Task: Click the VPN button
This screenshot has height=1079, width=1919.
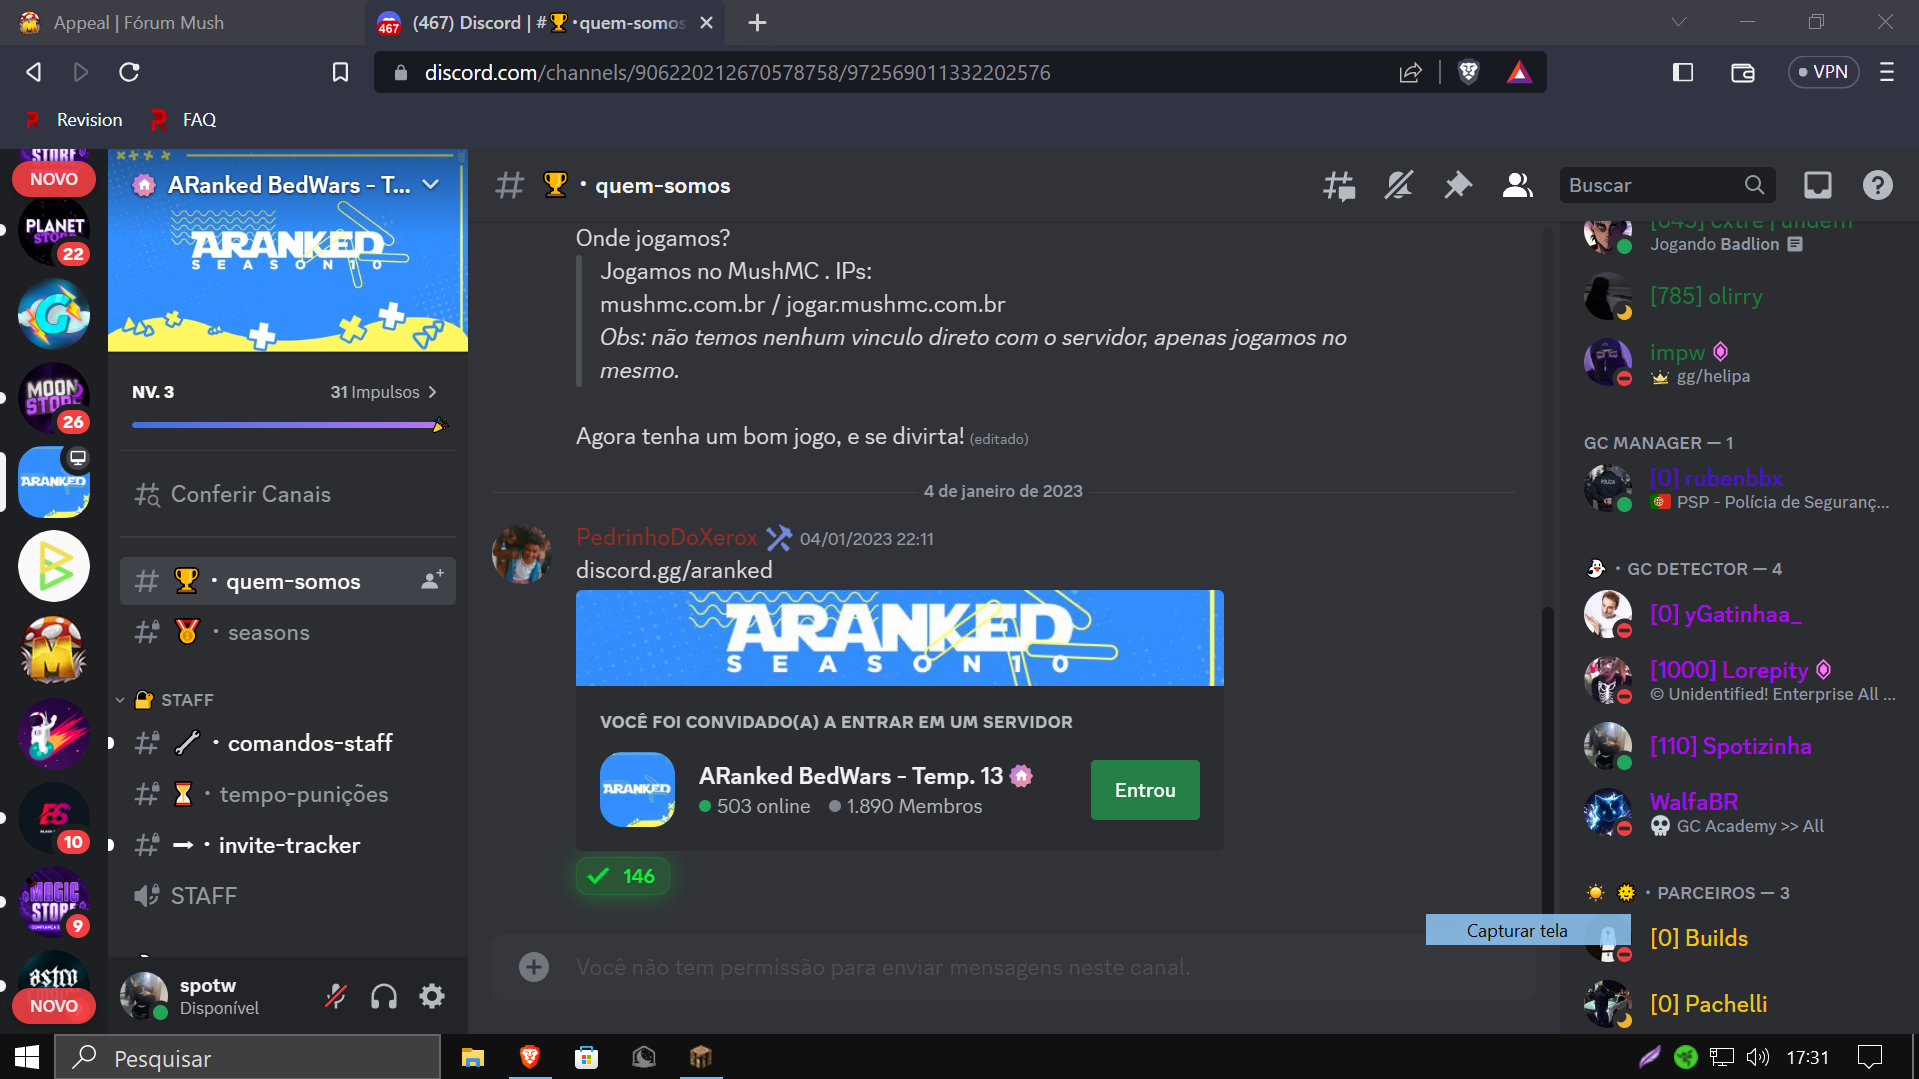Action: click(x=1823, y=72)
